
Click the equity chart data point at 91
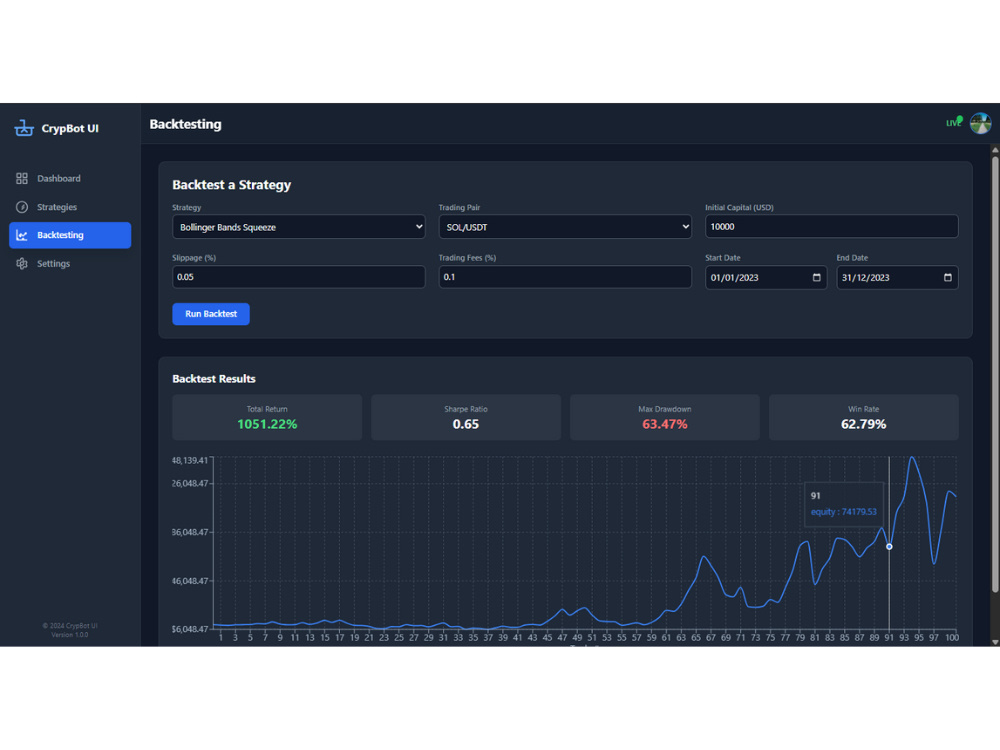coord(889,547)
